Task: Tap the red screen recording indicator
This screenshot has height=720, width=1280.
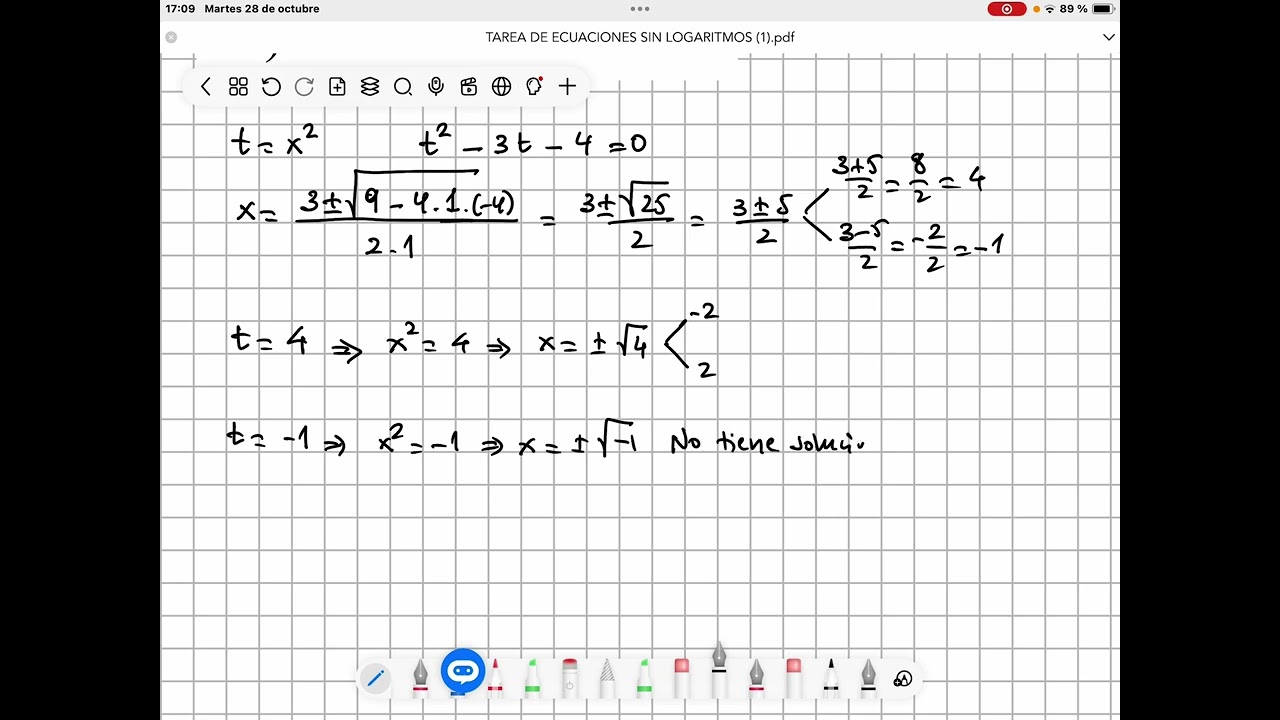Action: 1006,9
